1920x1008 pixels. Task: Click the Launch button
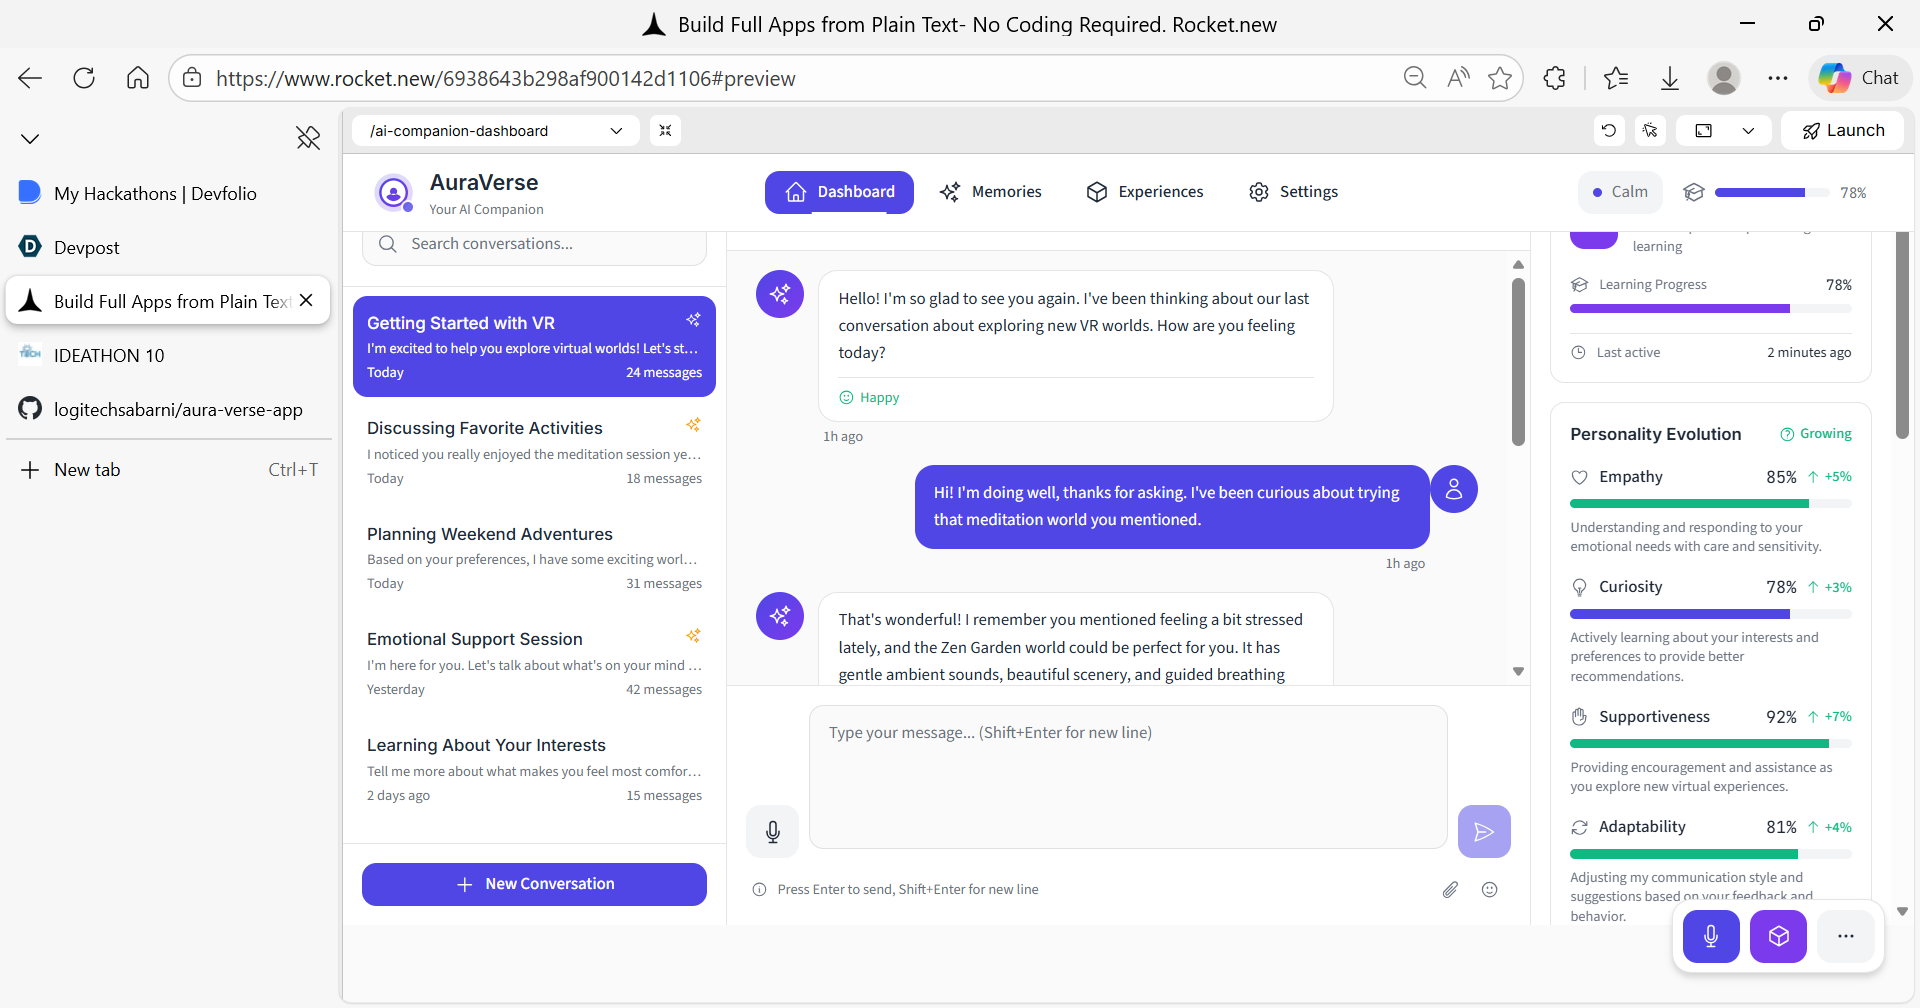pos(1843,131)
